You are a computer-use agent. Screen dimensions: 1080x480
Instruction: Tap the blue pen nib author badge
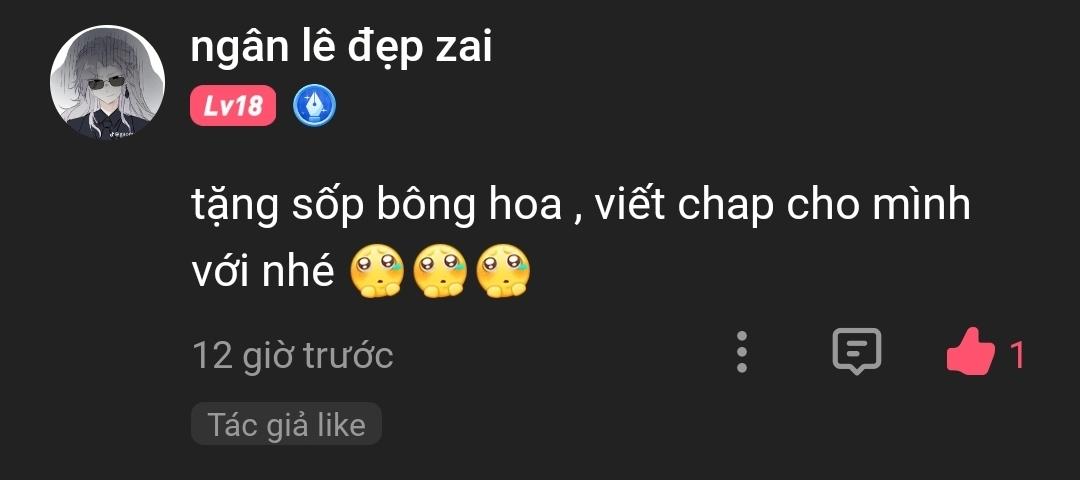point(314,107)
